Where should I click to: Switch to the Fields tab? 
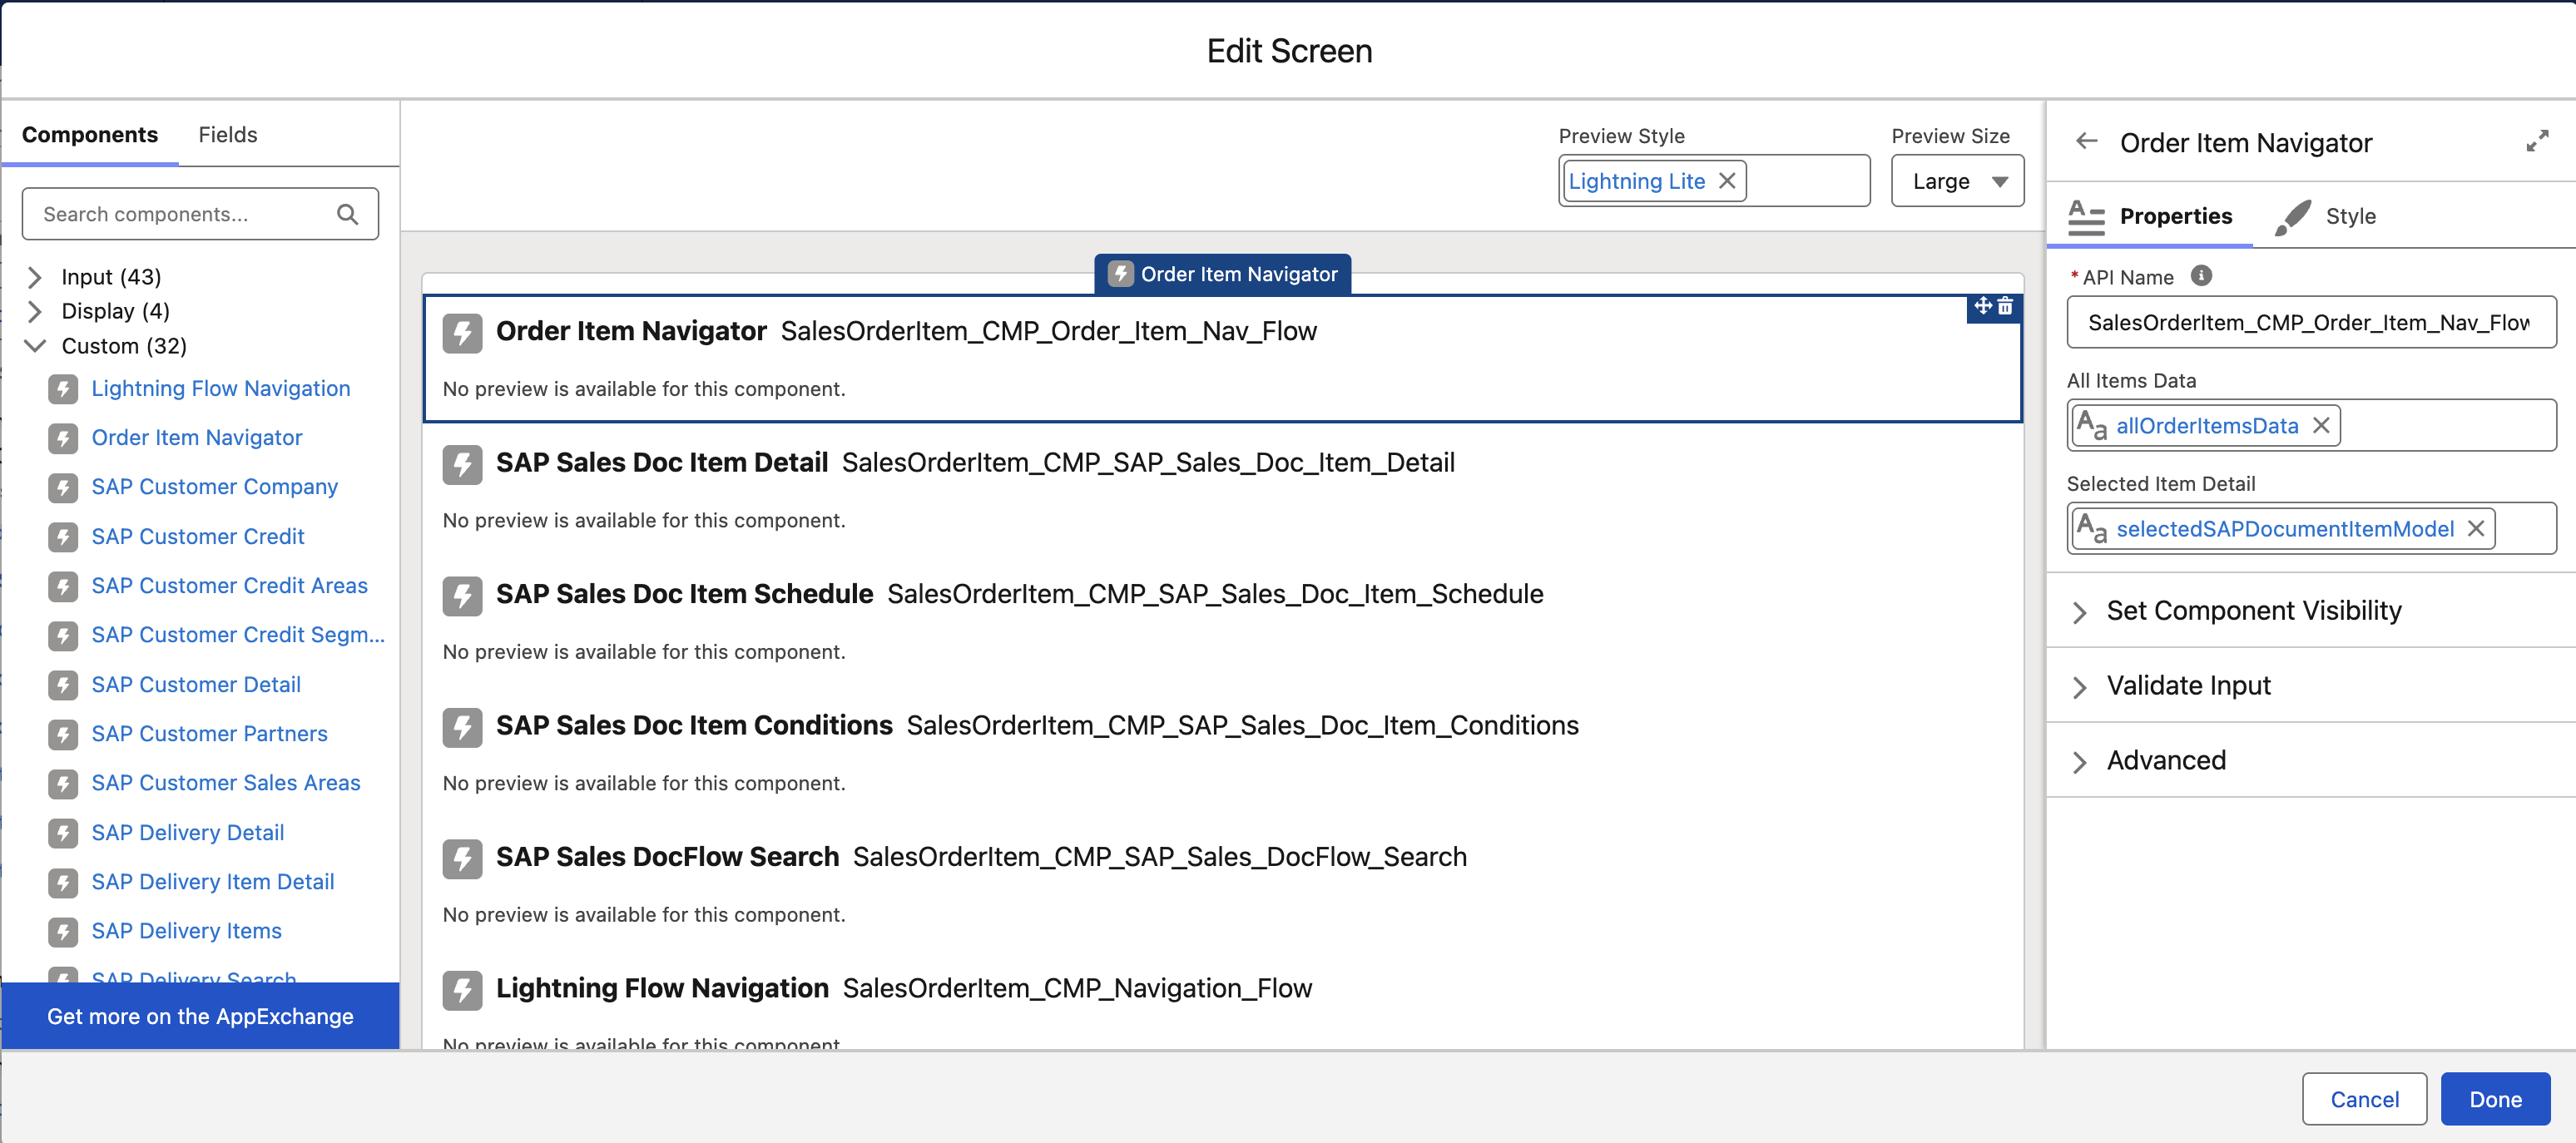(x=228, y=134)
